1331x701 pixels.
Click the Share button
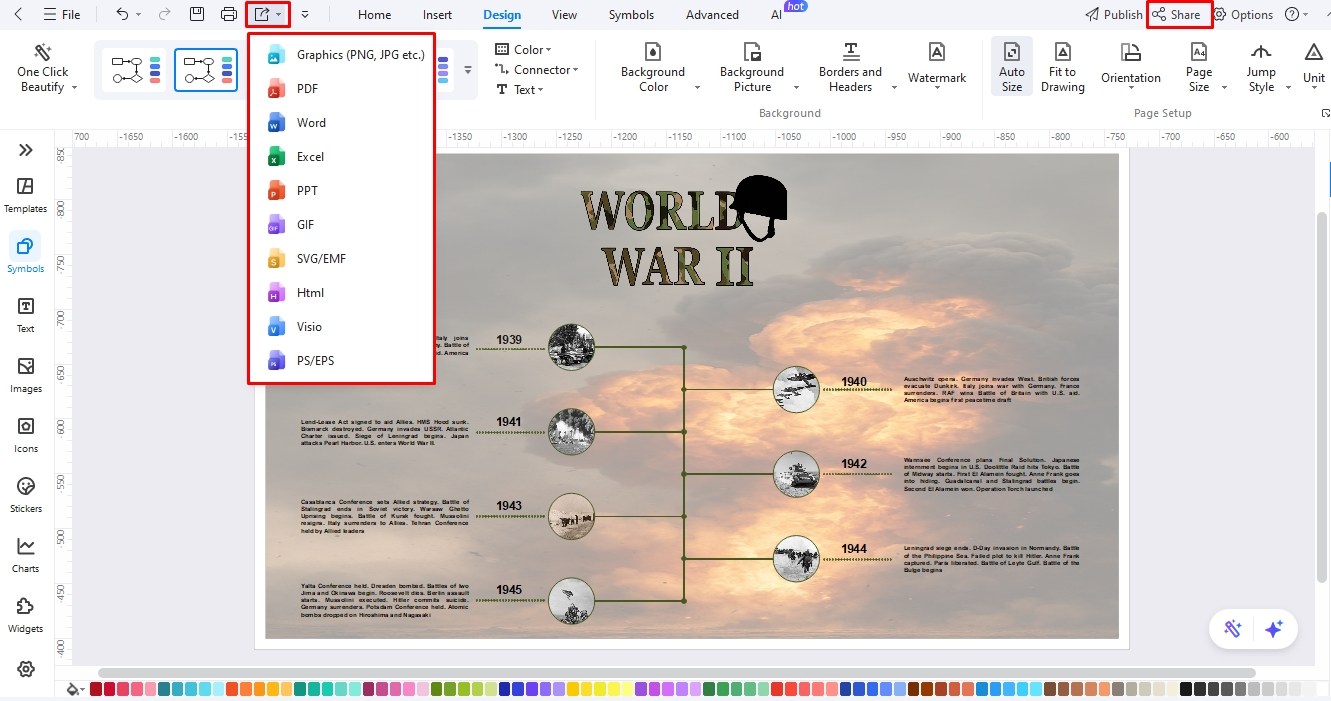point(1176,14)
